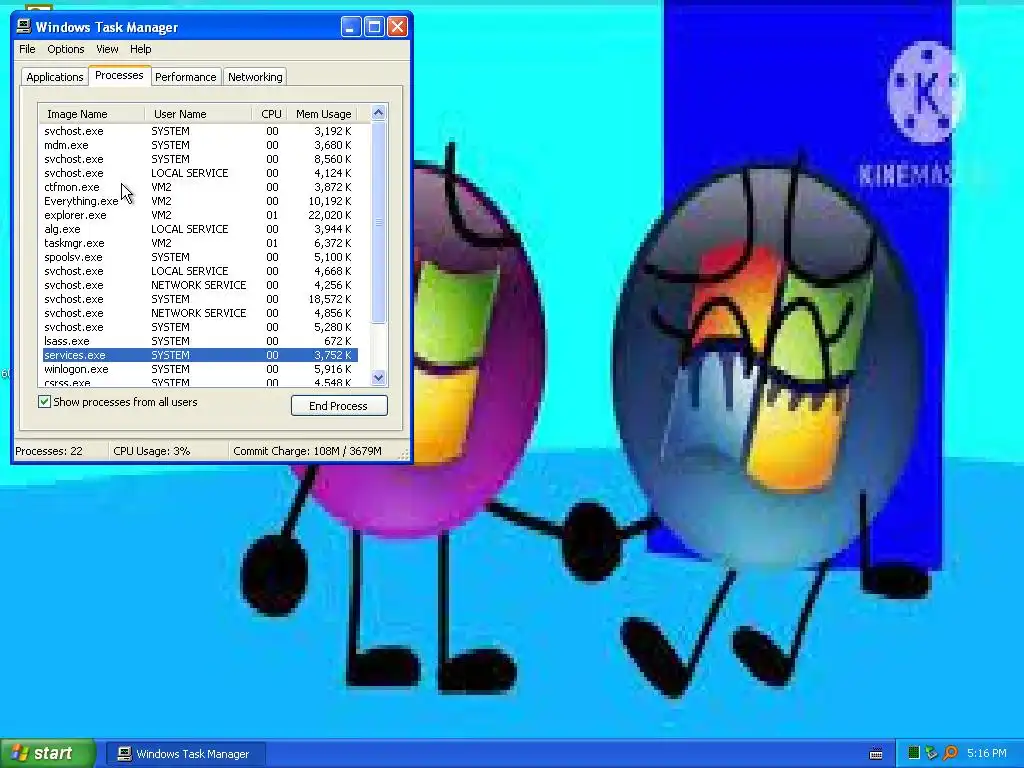Open the File menu
The width and height of the screenshot is (1024, 768).
pos(27,49)
